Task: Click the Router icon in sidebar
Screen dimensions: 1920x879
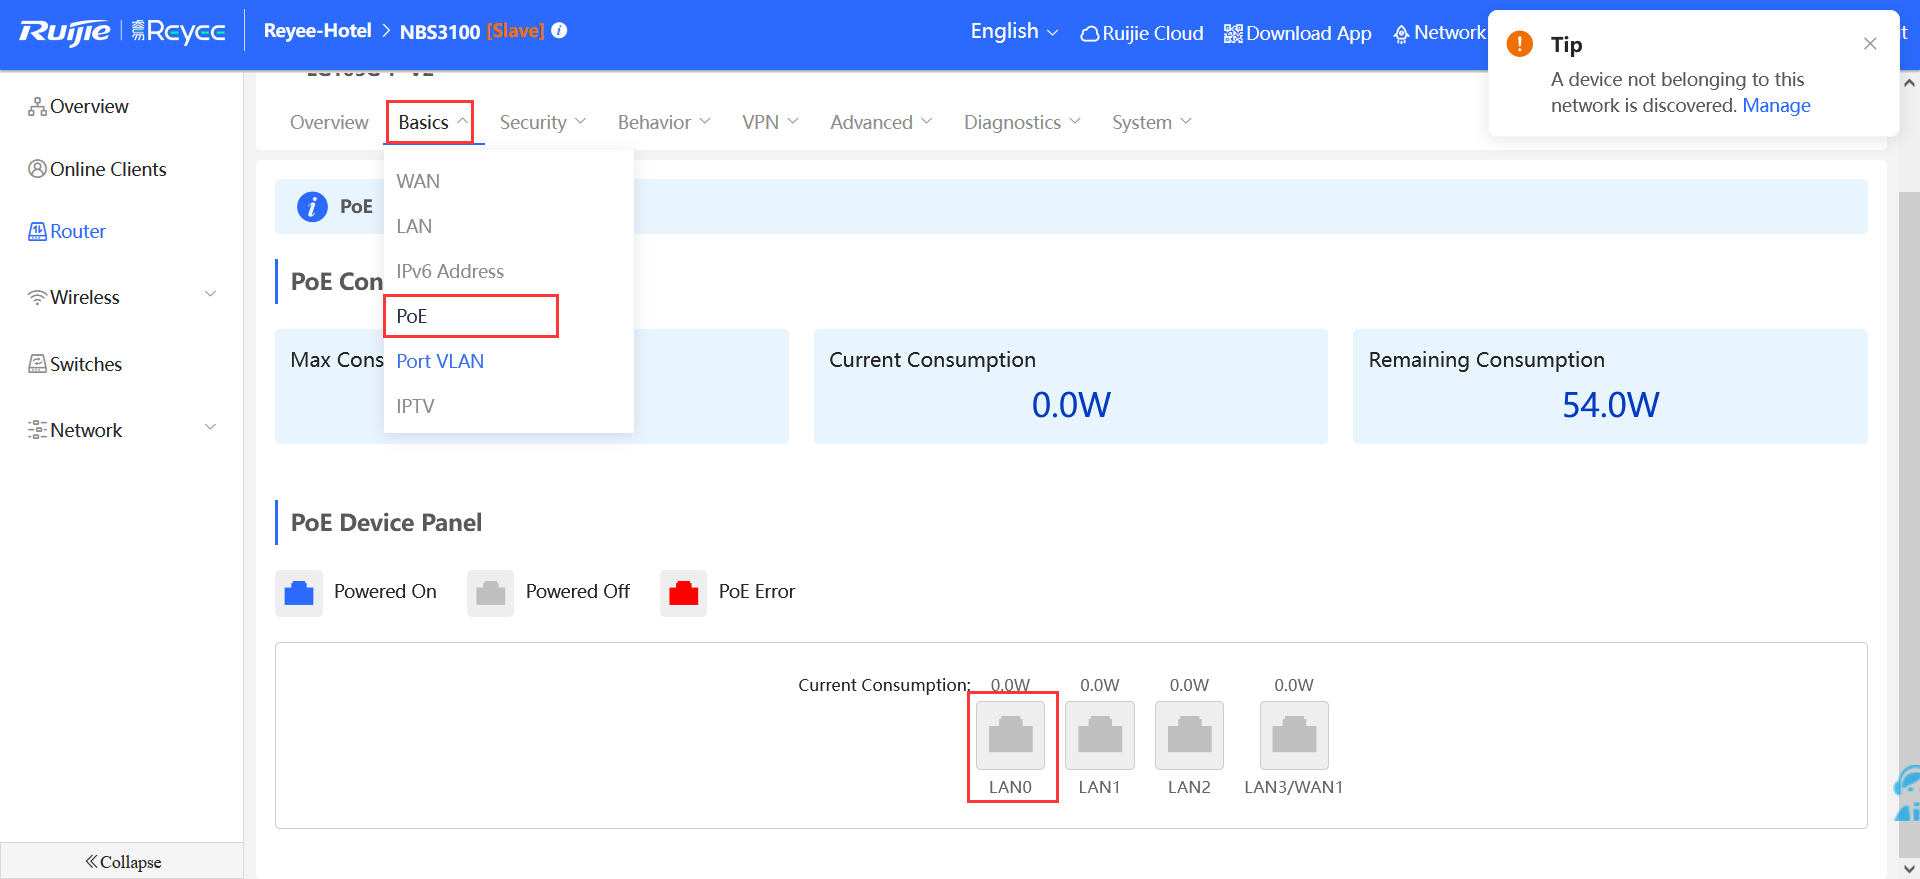Action: (x=37, y=231)
